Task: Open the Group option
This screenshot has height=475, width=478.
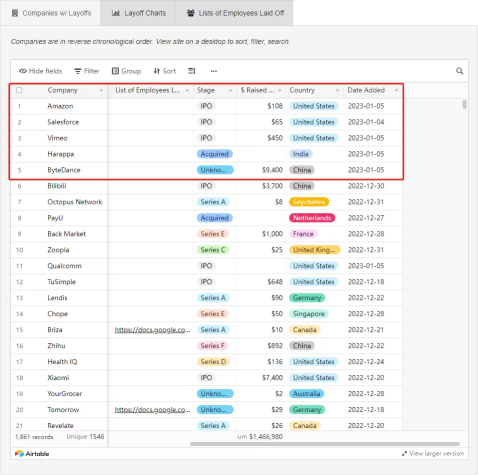Action: click(126, 71)
